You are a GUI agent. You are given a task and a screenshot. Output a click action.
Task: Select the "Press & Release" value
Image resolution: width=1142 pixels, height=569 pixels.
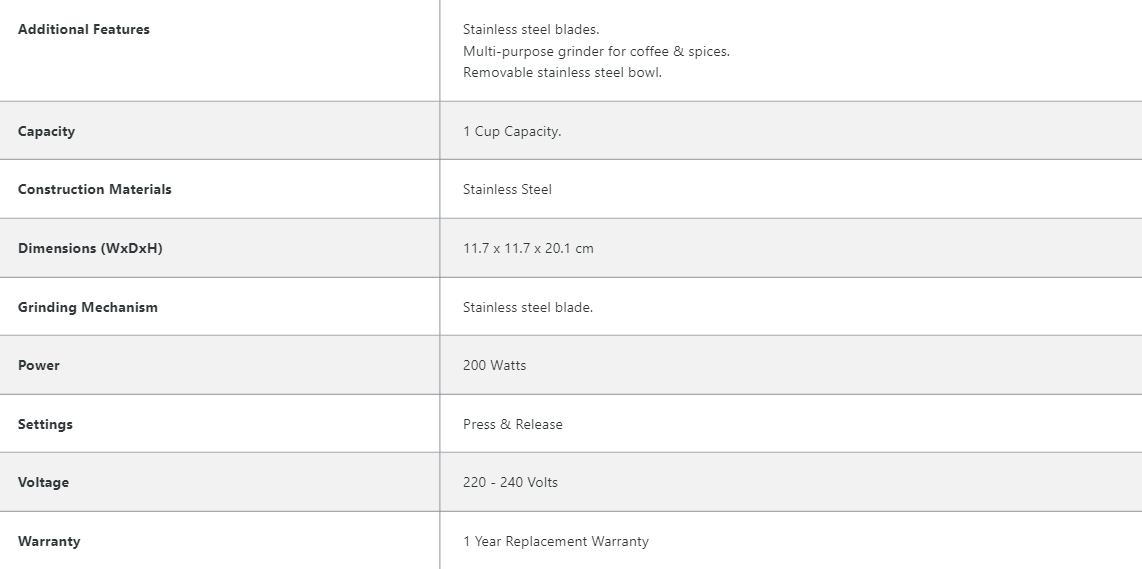[x=513, y=424]
